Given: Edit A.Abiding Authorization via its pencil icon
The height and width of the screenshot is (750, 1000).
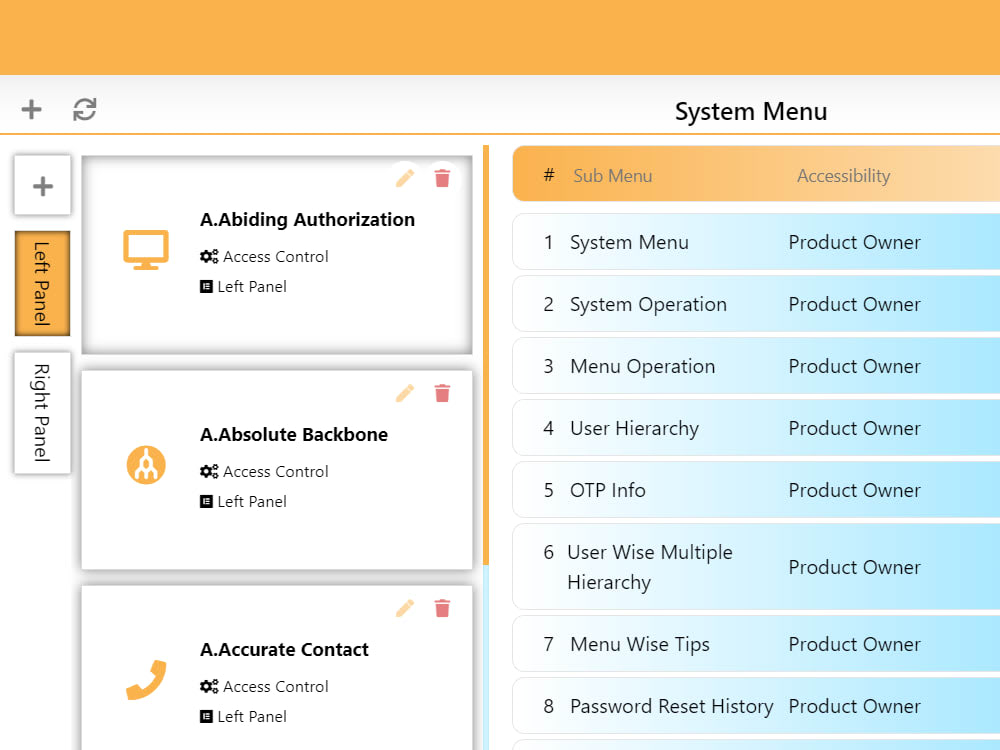Looking at the screenshot, I should click(404, 177).
